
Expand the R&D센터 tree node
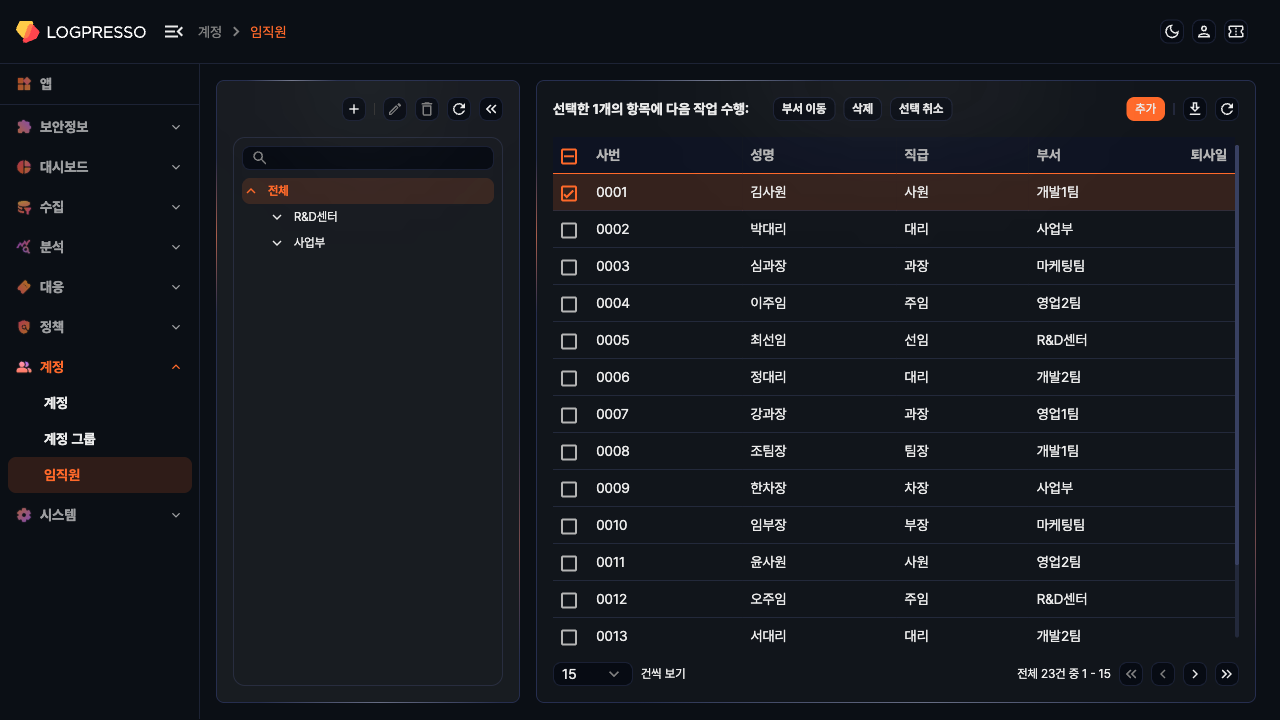pos(277,217)
